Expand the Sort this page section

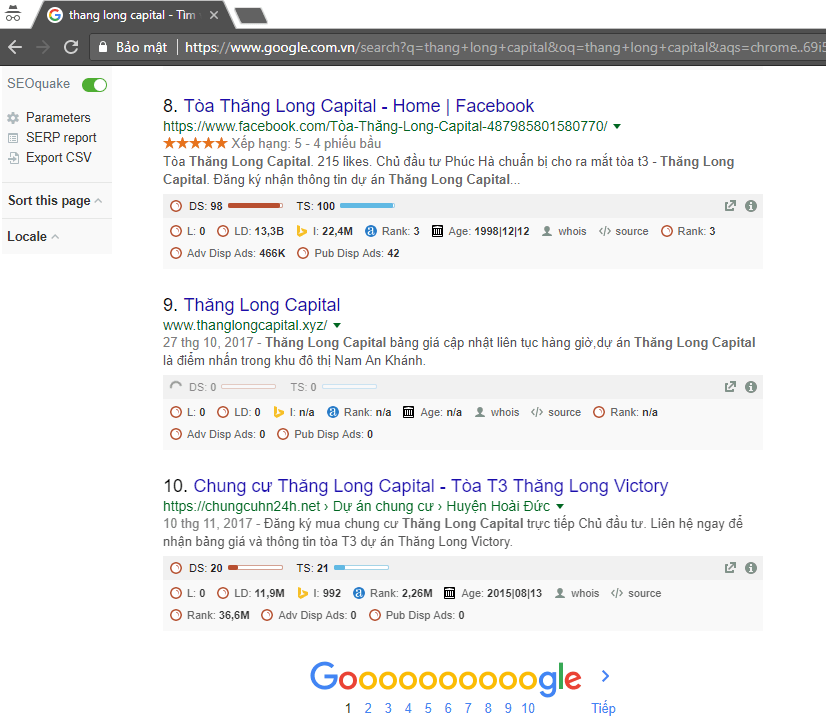55,201
